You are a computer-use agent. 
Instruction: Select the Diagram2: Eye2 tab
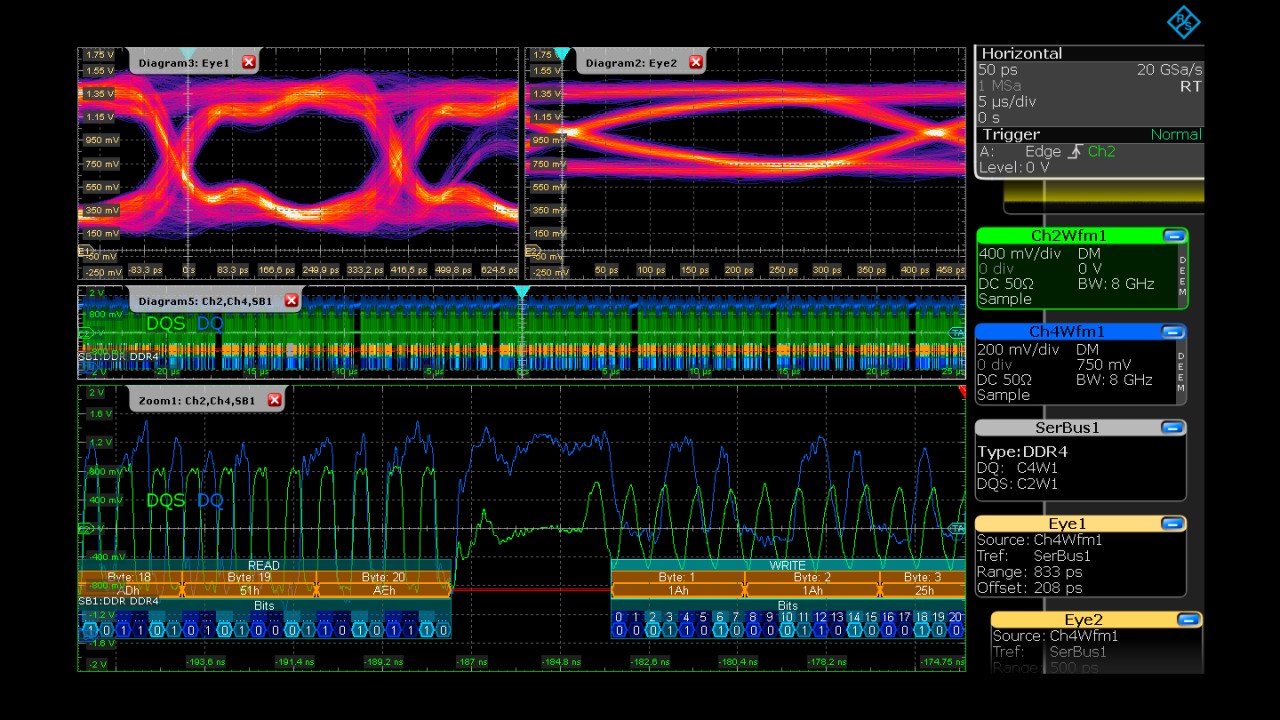point(631,63)
